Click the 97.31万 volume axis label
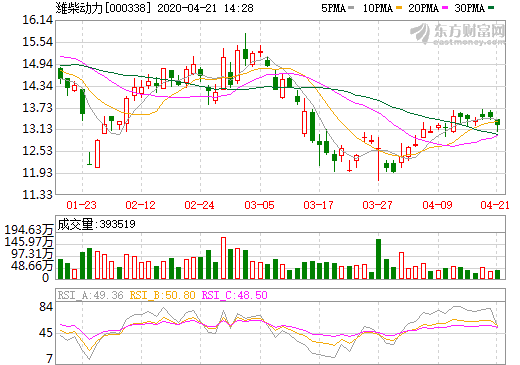 [32, 254]
